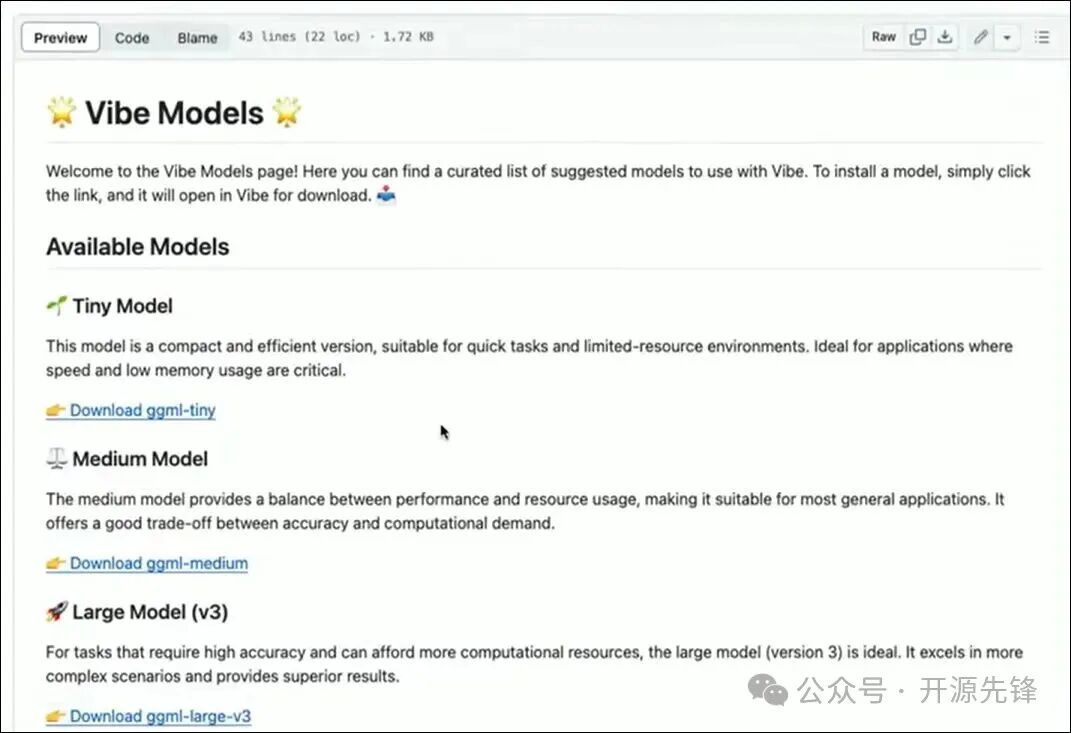
Task: Click the Tiny Model heading
Action: [122, 306]
